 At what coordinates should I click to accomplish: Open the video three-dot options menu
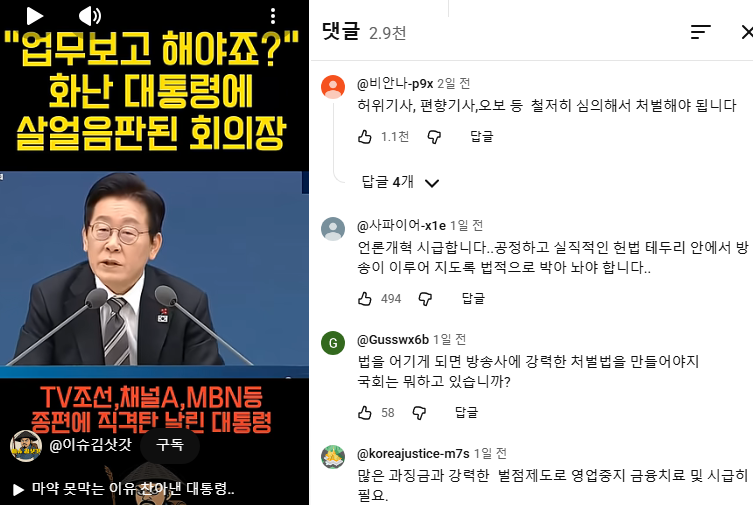click(x=273, y=16)
